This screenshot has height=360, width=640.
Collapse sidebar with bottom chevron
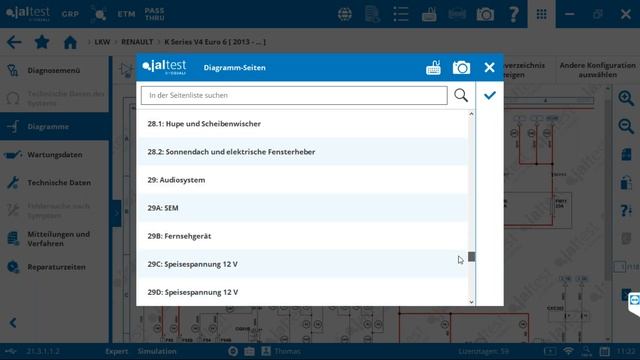click(x=13, y=323)
